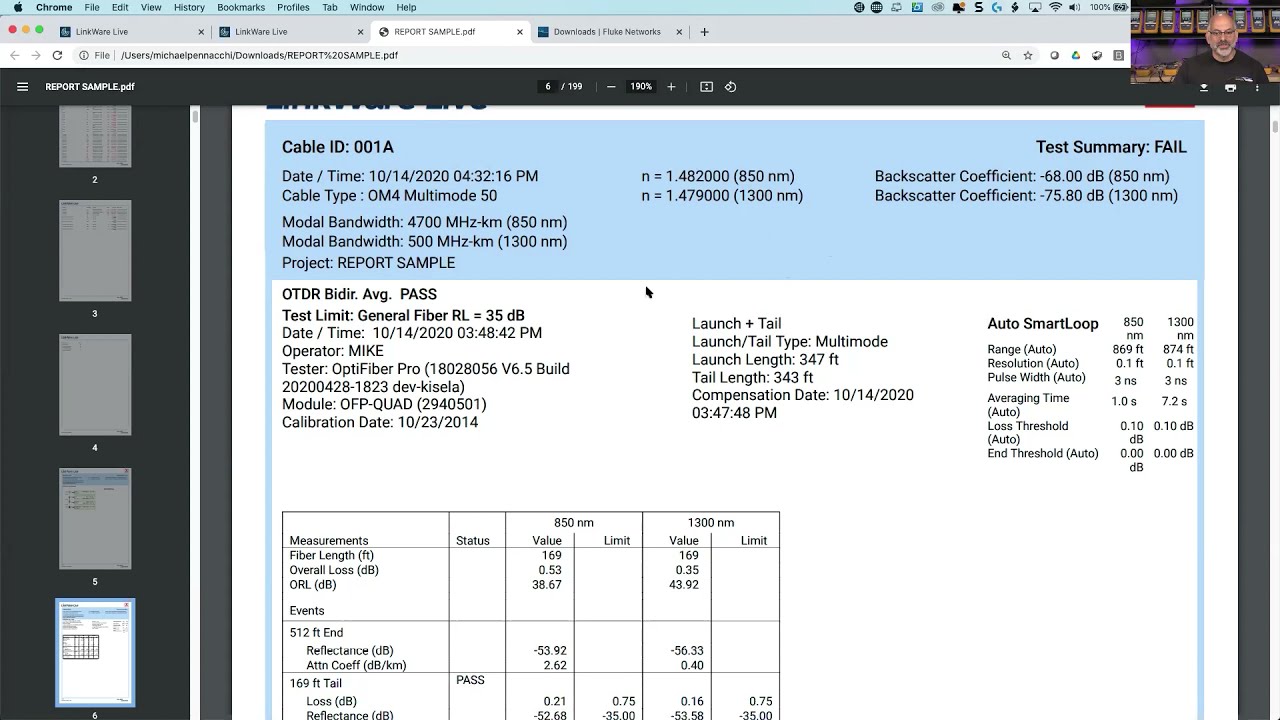
Task: Bookmark this page with the star icon
Action: (1027, 55)
